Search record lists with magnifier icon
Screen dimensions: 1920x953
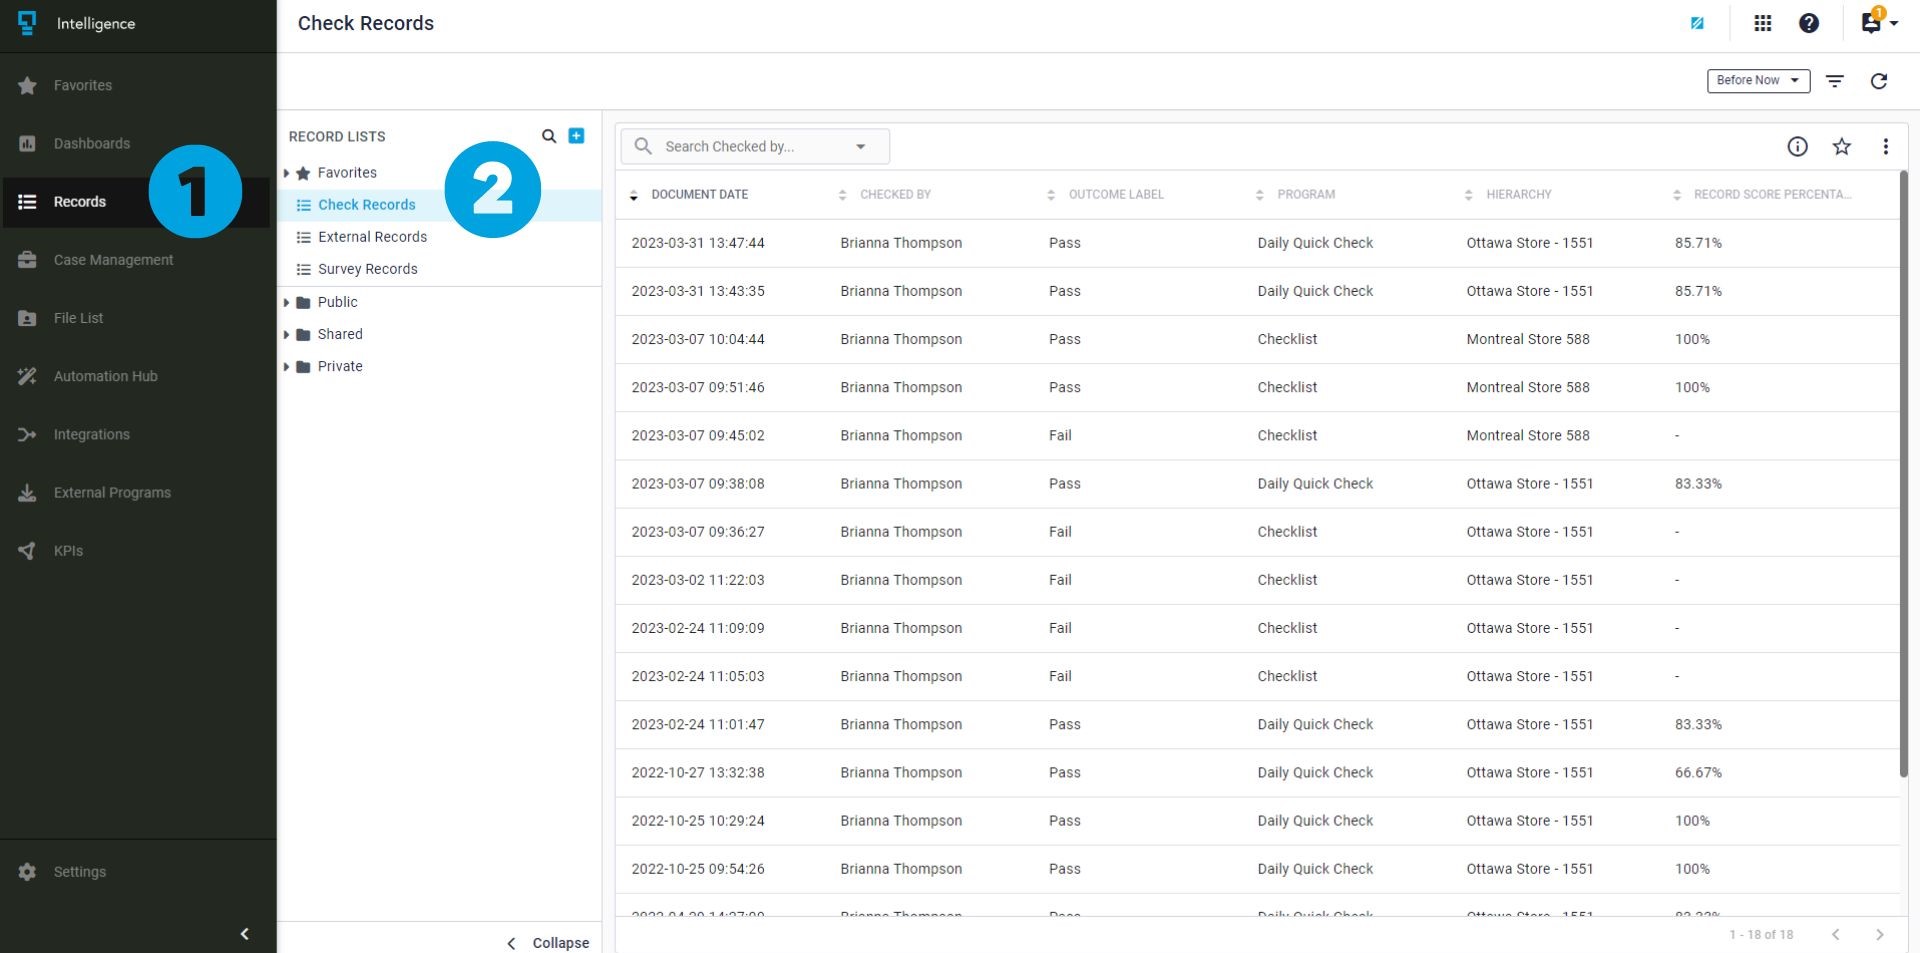[x=549, y=136]
